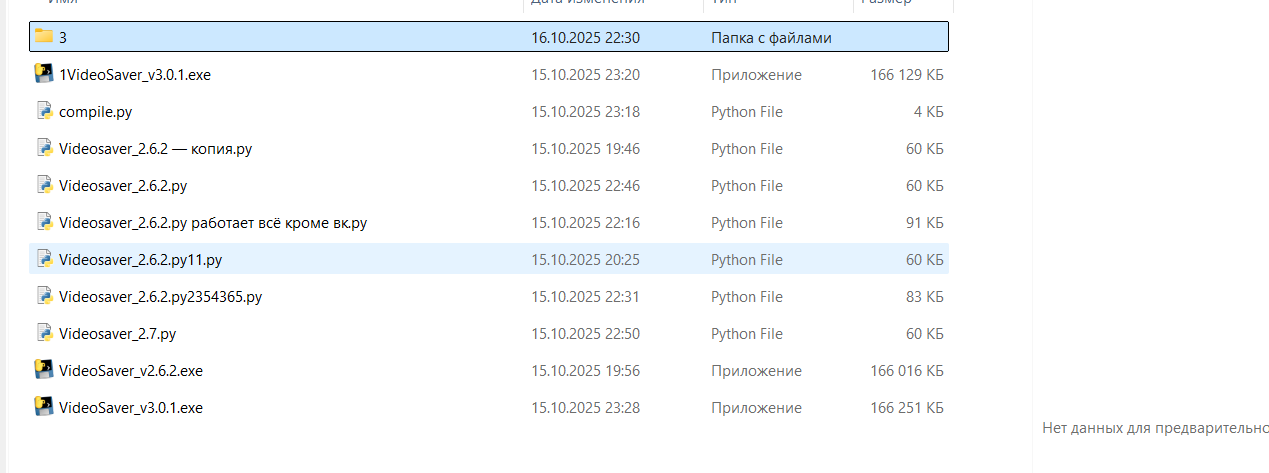Click the "Папка с файлами" type cell
Screen dimensions: 1269x473
(771, 38)
